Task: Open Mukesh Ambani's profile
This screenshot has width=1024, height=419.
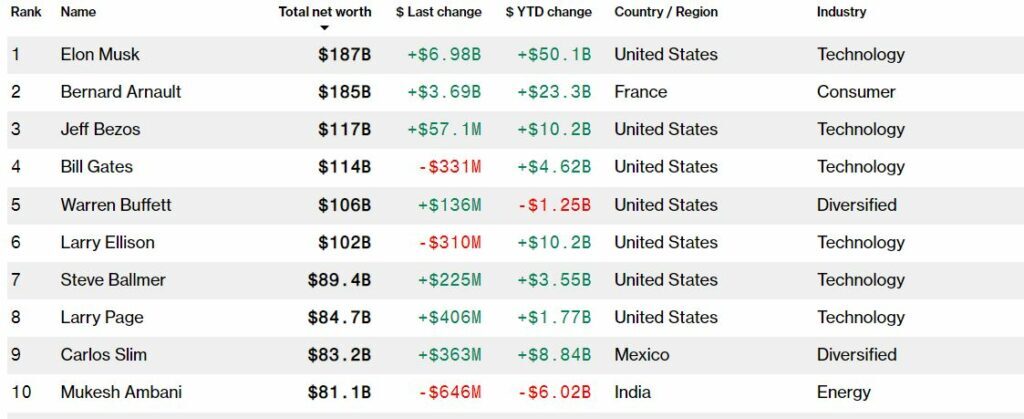Action: 121,392
